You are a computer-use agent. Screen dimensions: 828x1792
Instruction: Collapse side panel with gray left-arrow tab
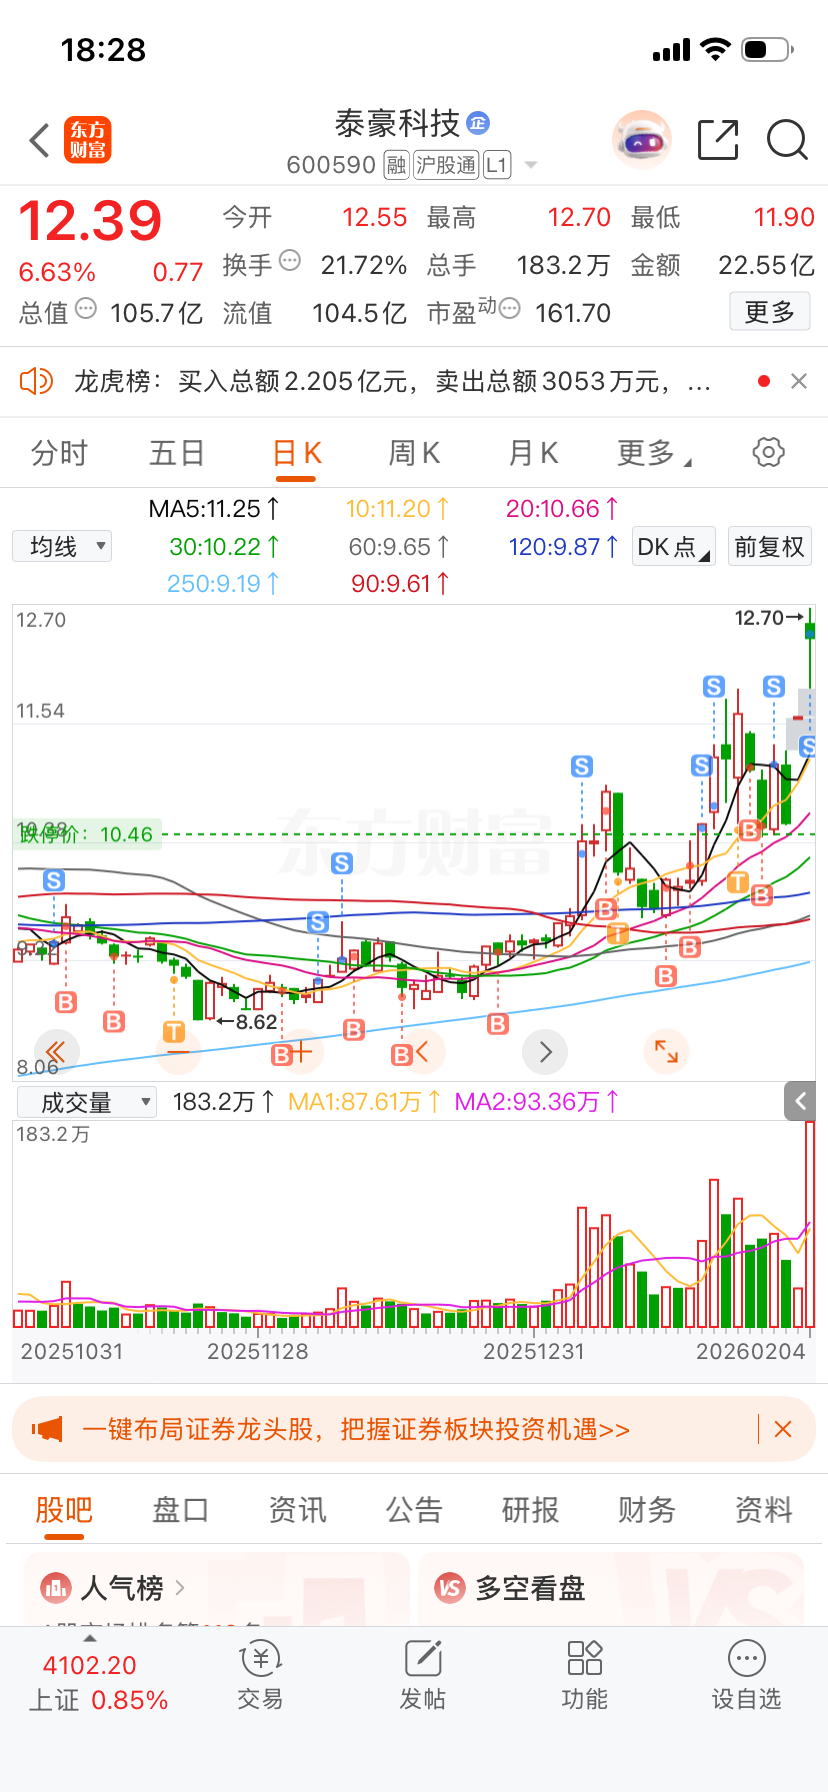[800, 1101]
